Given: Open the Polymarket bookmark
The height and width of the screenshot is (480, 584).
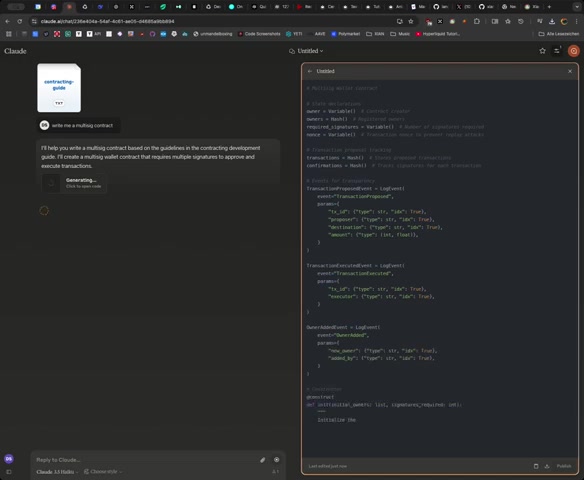Looking at the screenshot, I should coord(345,34).
